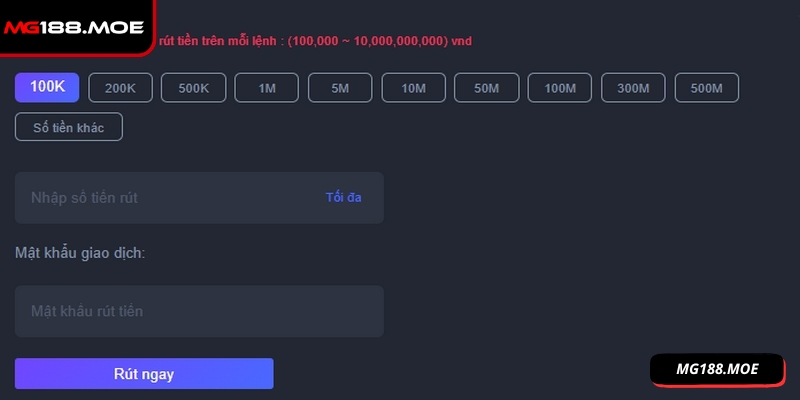Pick the 500K amount chip
Image resolution: width=800 pixels, height=400 pixels.
coord(194,88)
